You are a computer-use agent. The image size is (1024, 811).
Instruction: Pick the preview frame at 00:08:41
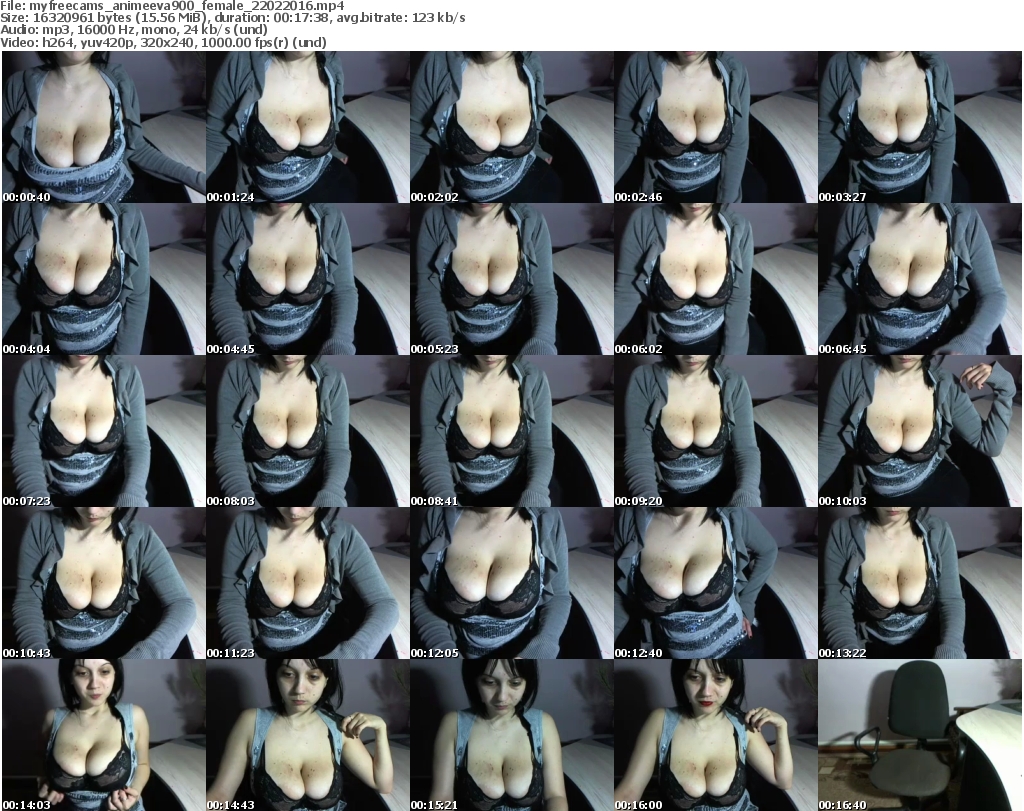[x=512, y=431]
